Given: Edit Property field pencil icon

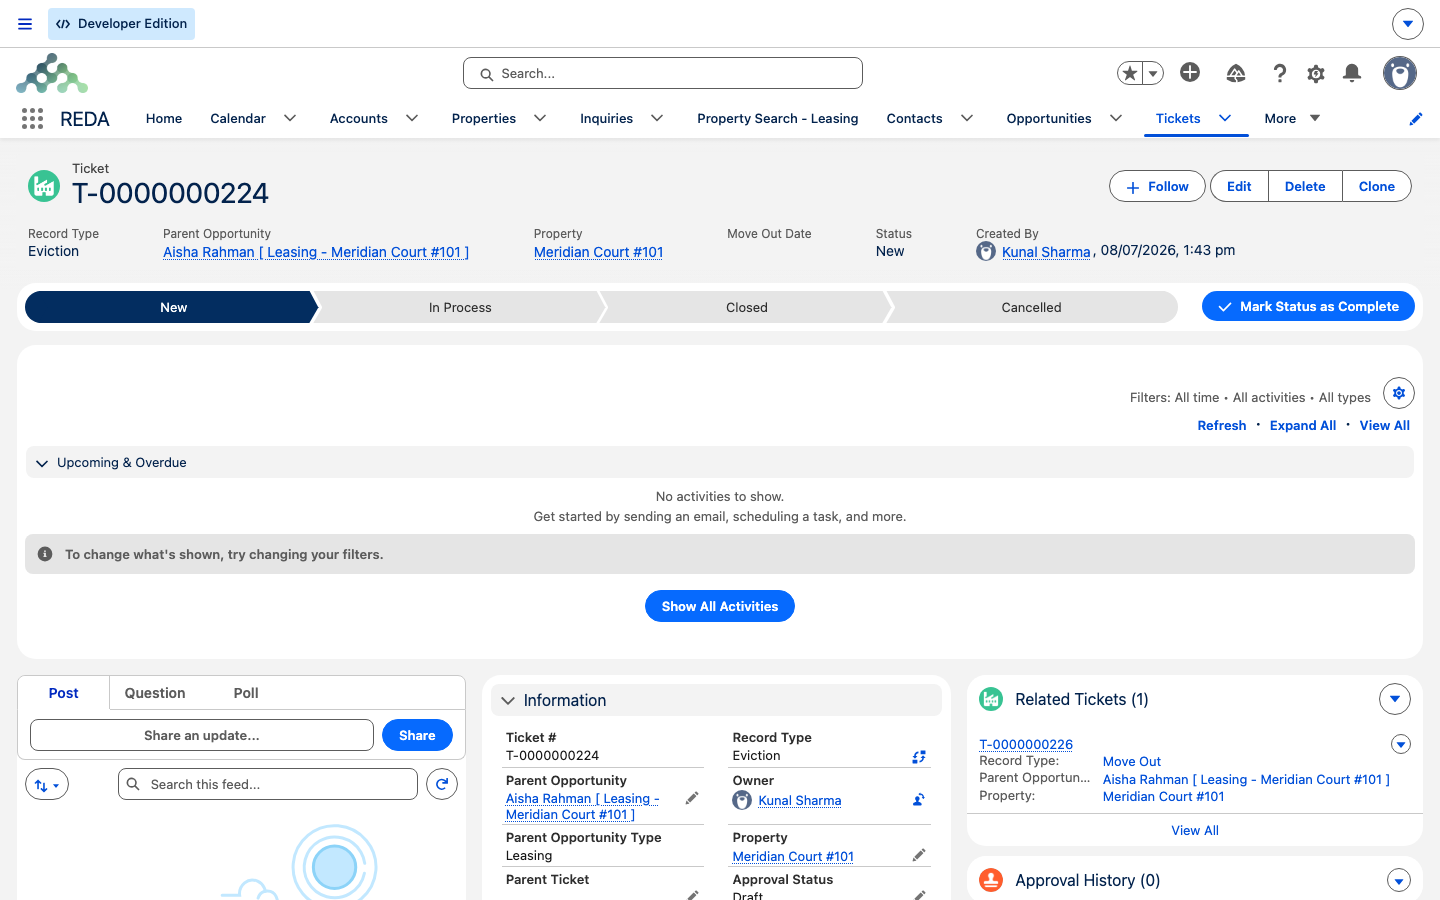Looking at the screenshot, I should click(x=919, y=855).
